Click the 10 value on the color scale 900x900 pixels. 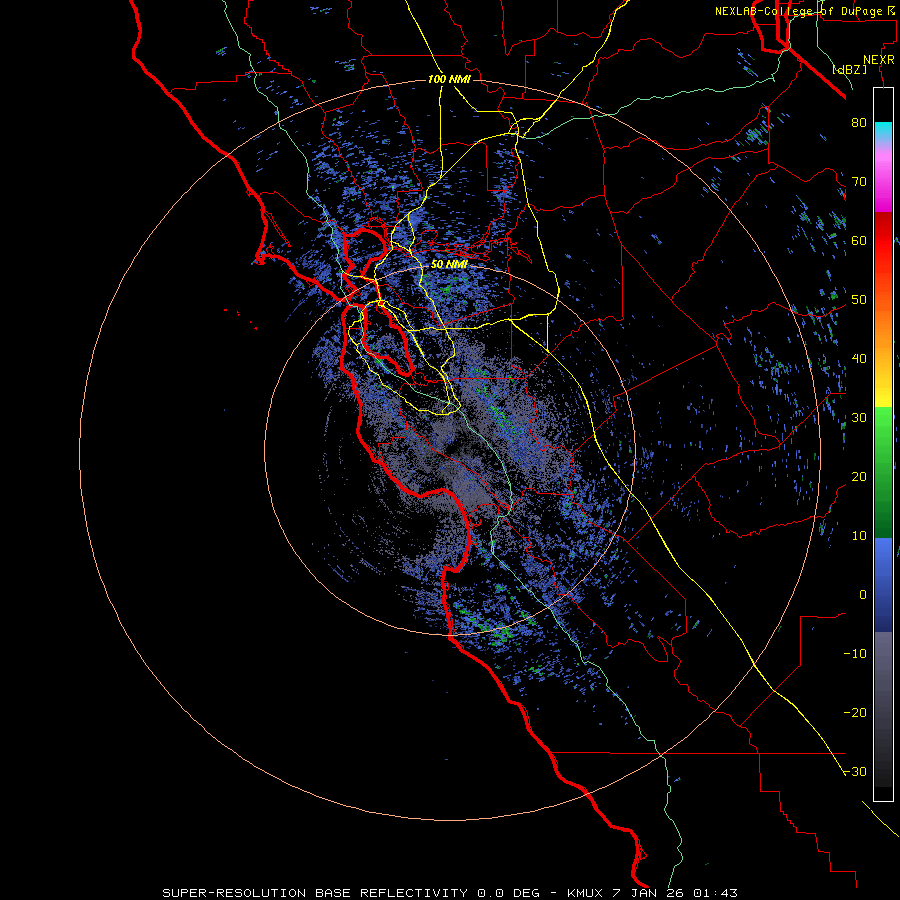pos(859,536)
